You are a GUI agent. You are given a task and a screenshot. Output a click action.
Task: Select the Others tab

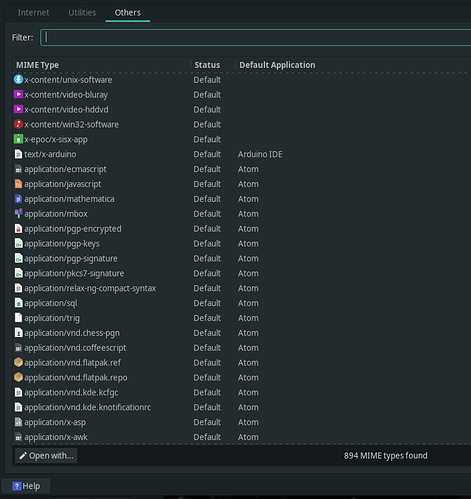click(128, 13)
